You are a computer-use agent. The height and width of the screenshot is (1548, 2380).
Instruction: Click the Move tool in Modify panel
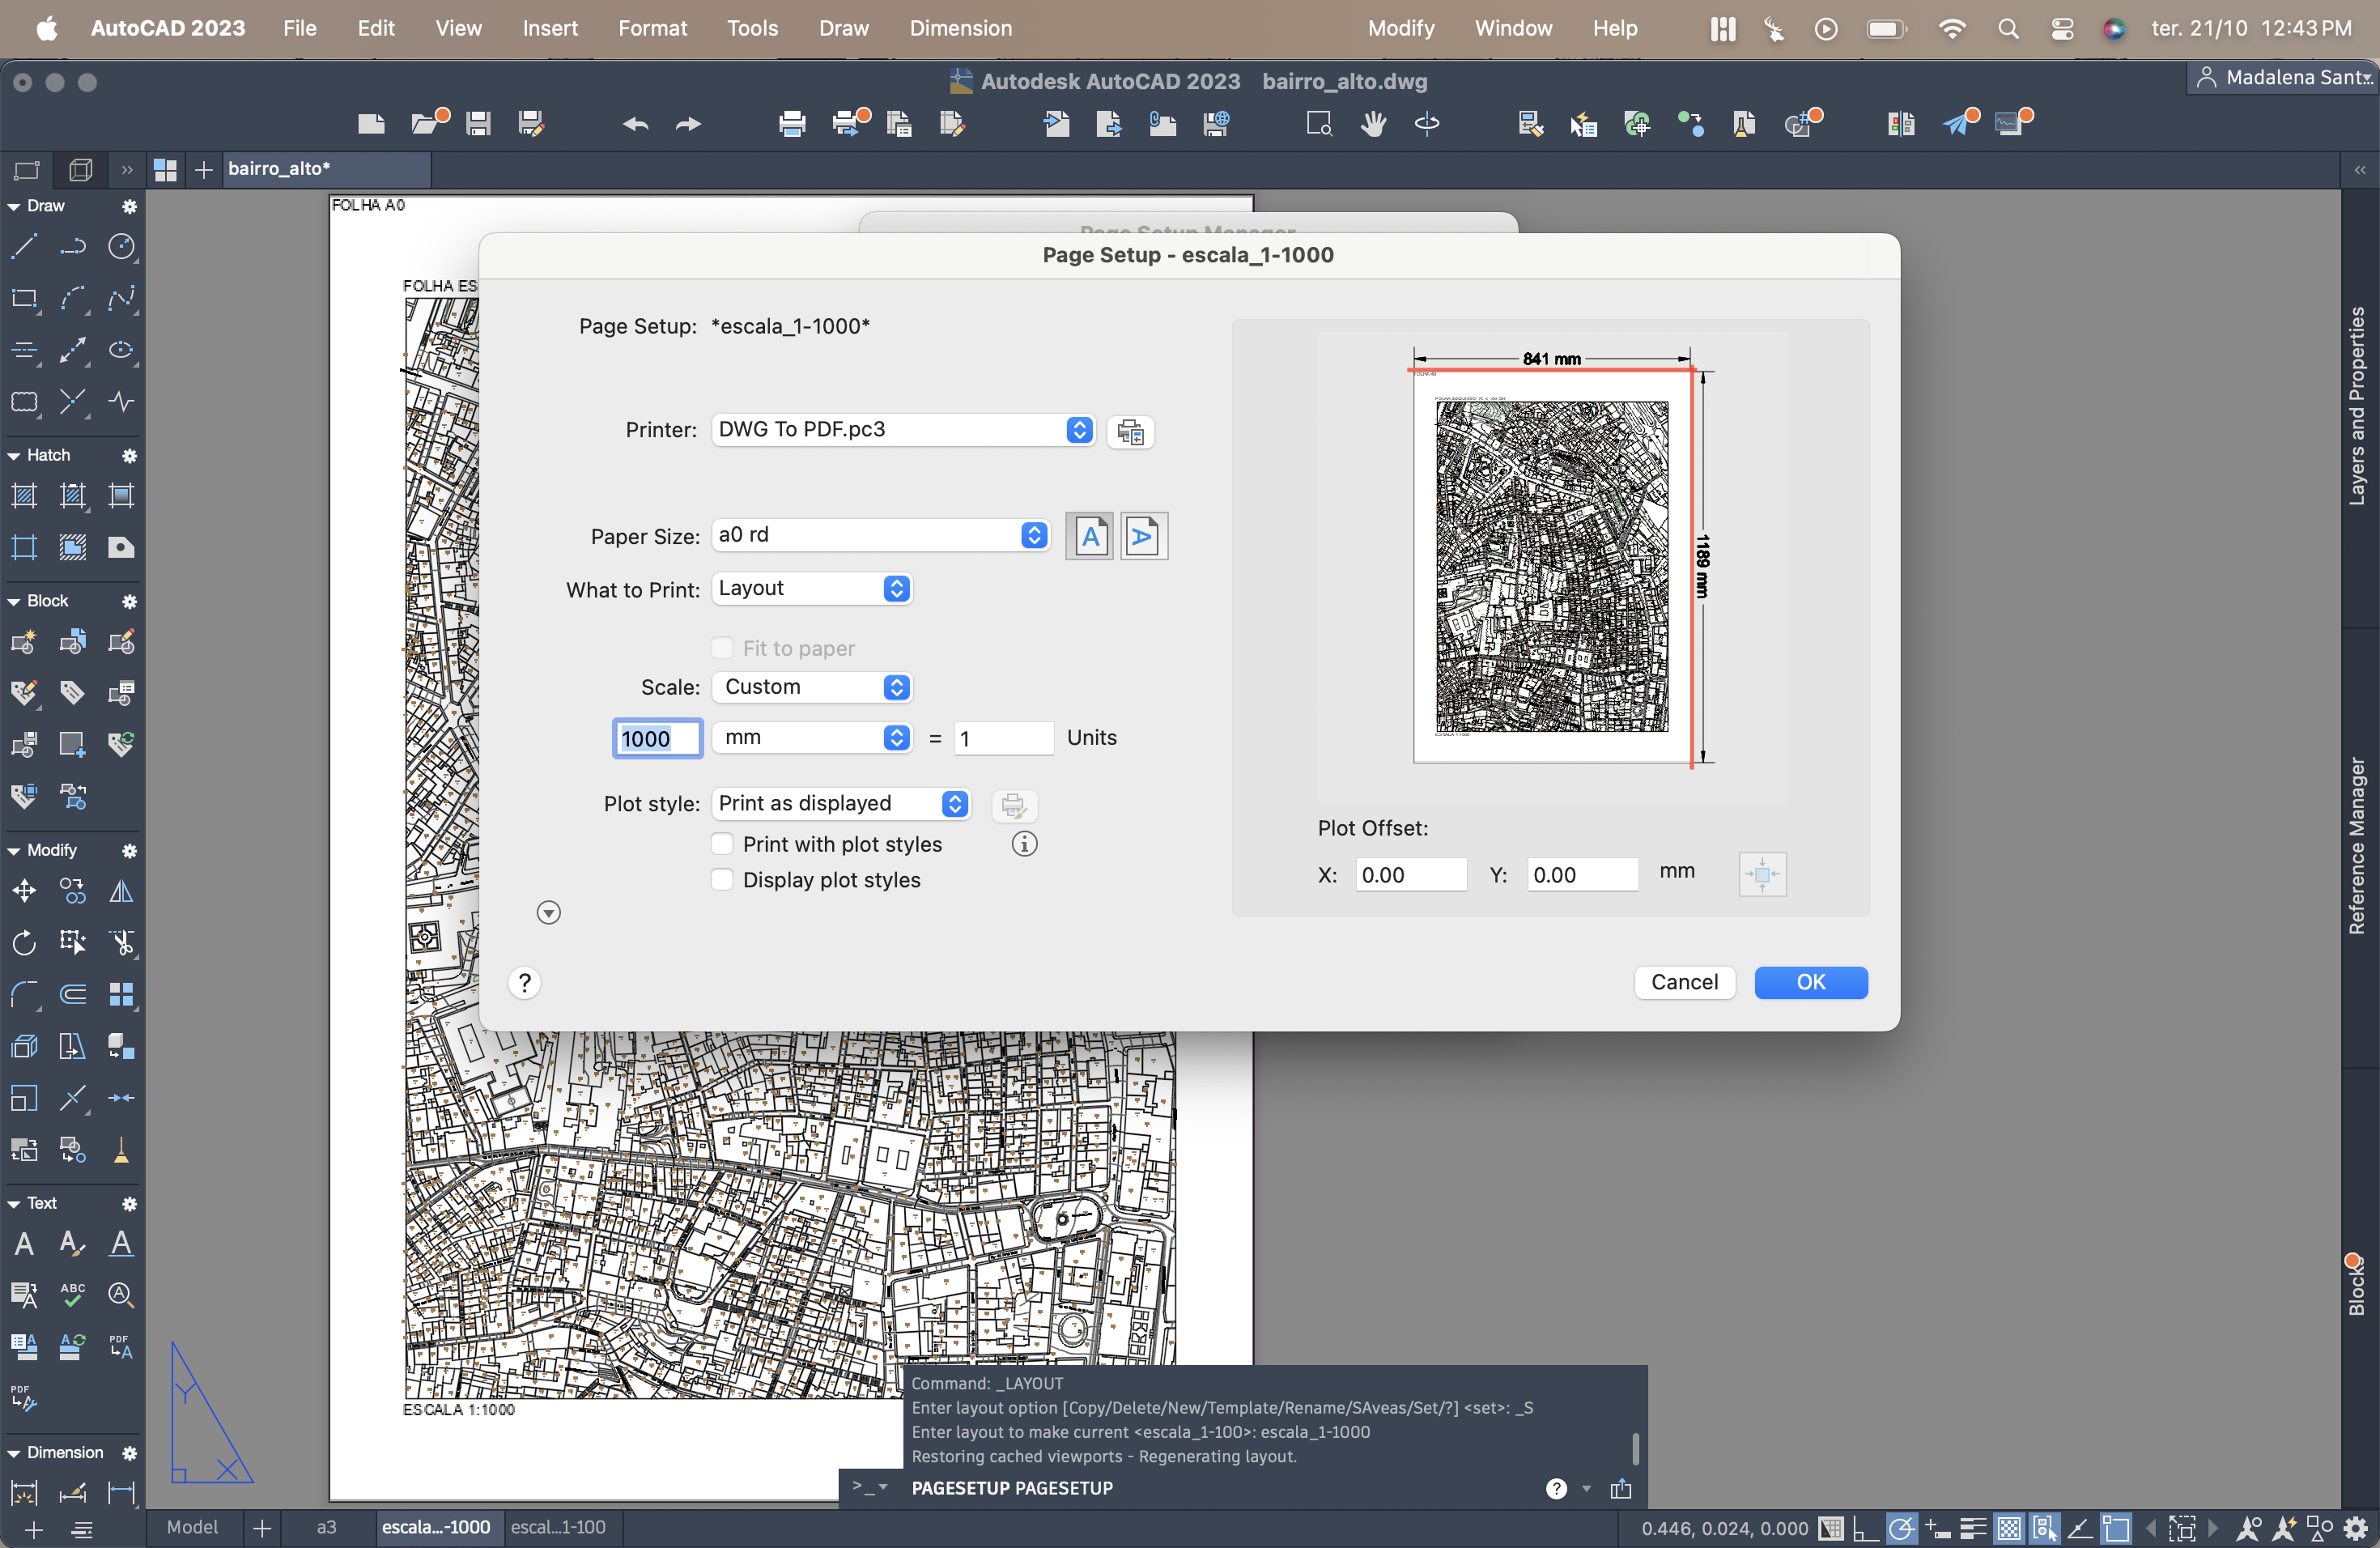click(x=24, y=890)
